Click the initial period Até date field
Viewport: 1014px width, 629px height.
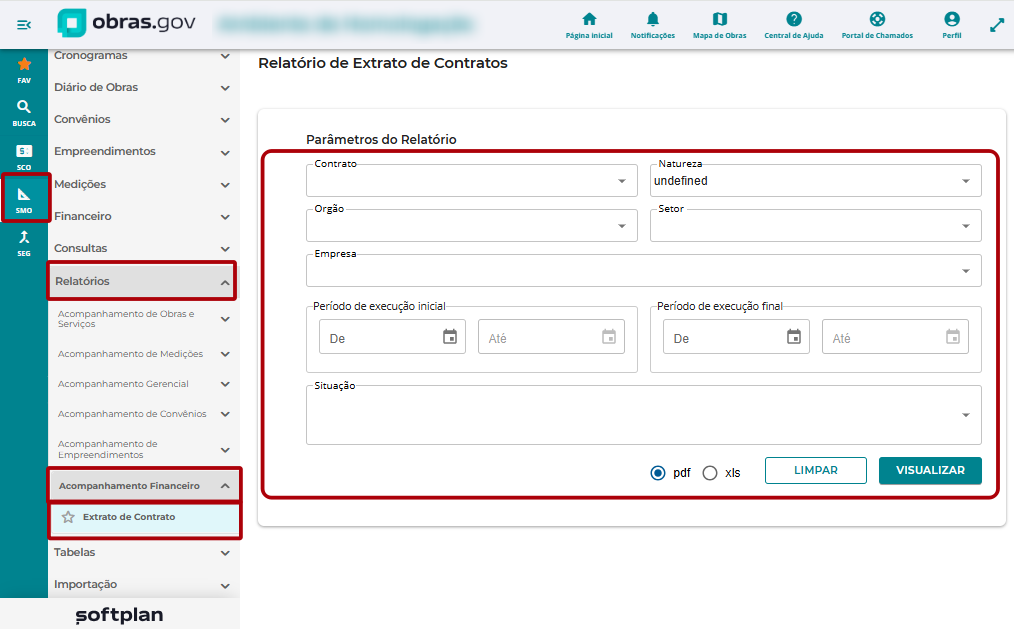551,337
